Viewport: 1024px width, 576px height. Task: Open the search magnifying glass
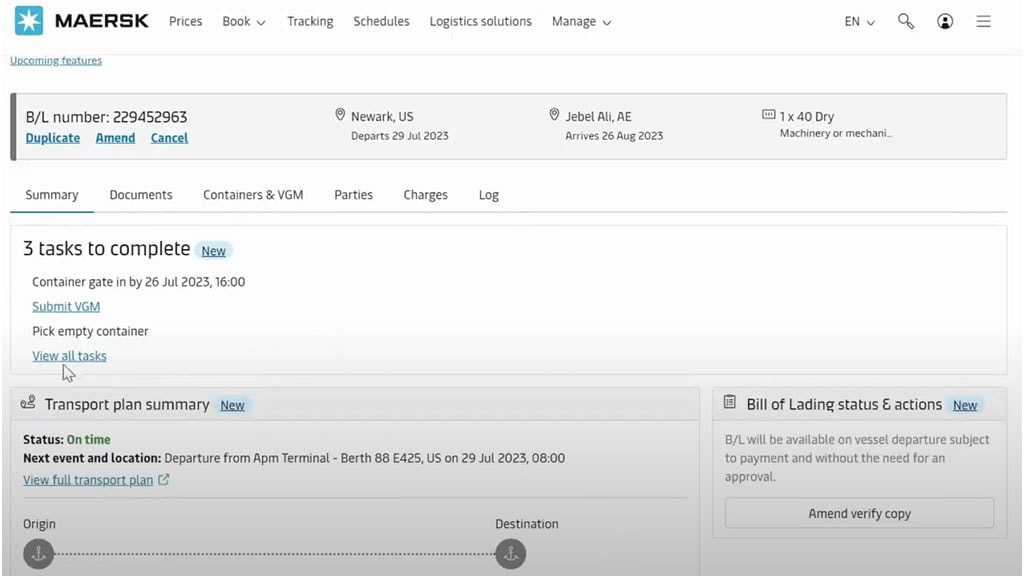(x=906, y=20)
